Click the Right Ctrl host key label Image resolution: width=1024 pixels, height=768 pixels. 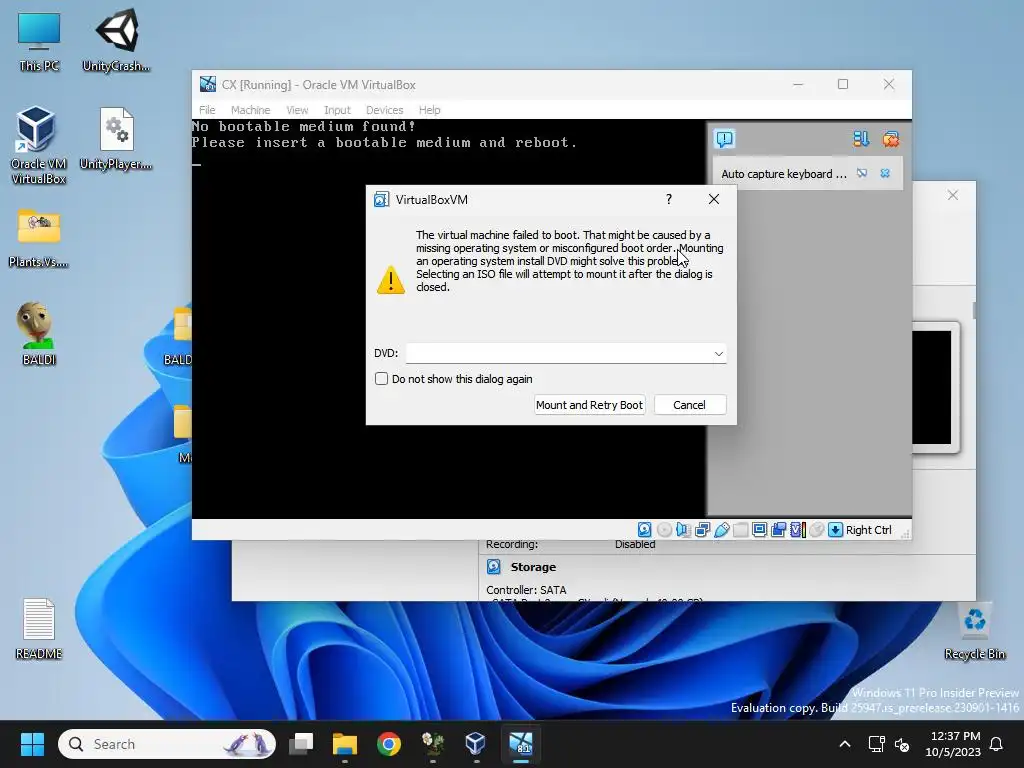coord(869,530)
